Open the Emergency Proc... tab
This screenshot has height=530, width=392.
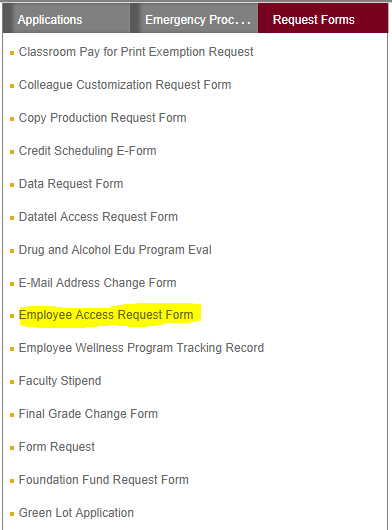[194, 19]
